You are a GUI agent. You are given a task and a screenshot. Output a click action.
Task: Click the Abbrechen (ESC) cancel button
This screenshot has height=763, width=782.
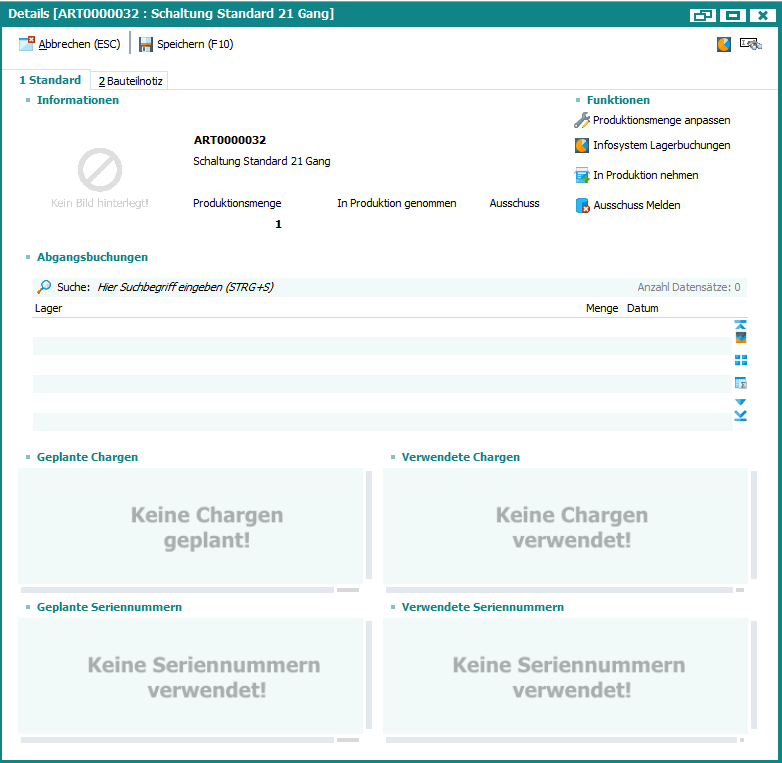coord(69,44)
